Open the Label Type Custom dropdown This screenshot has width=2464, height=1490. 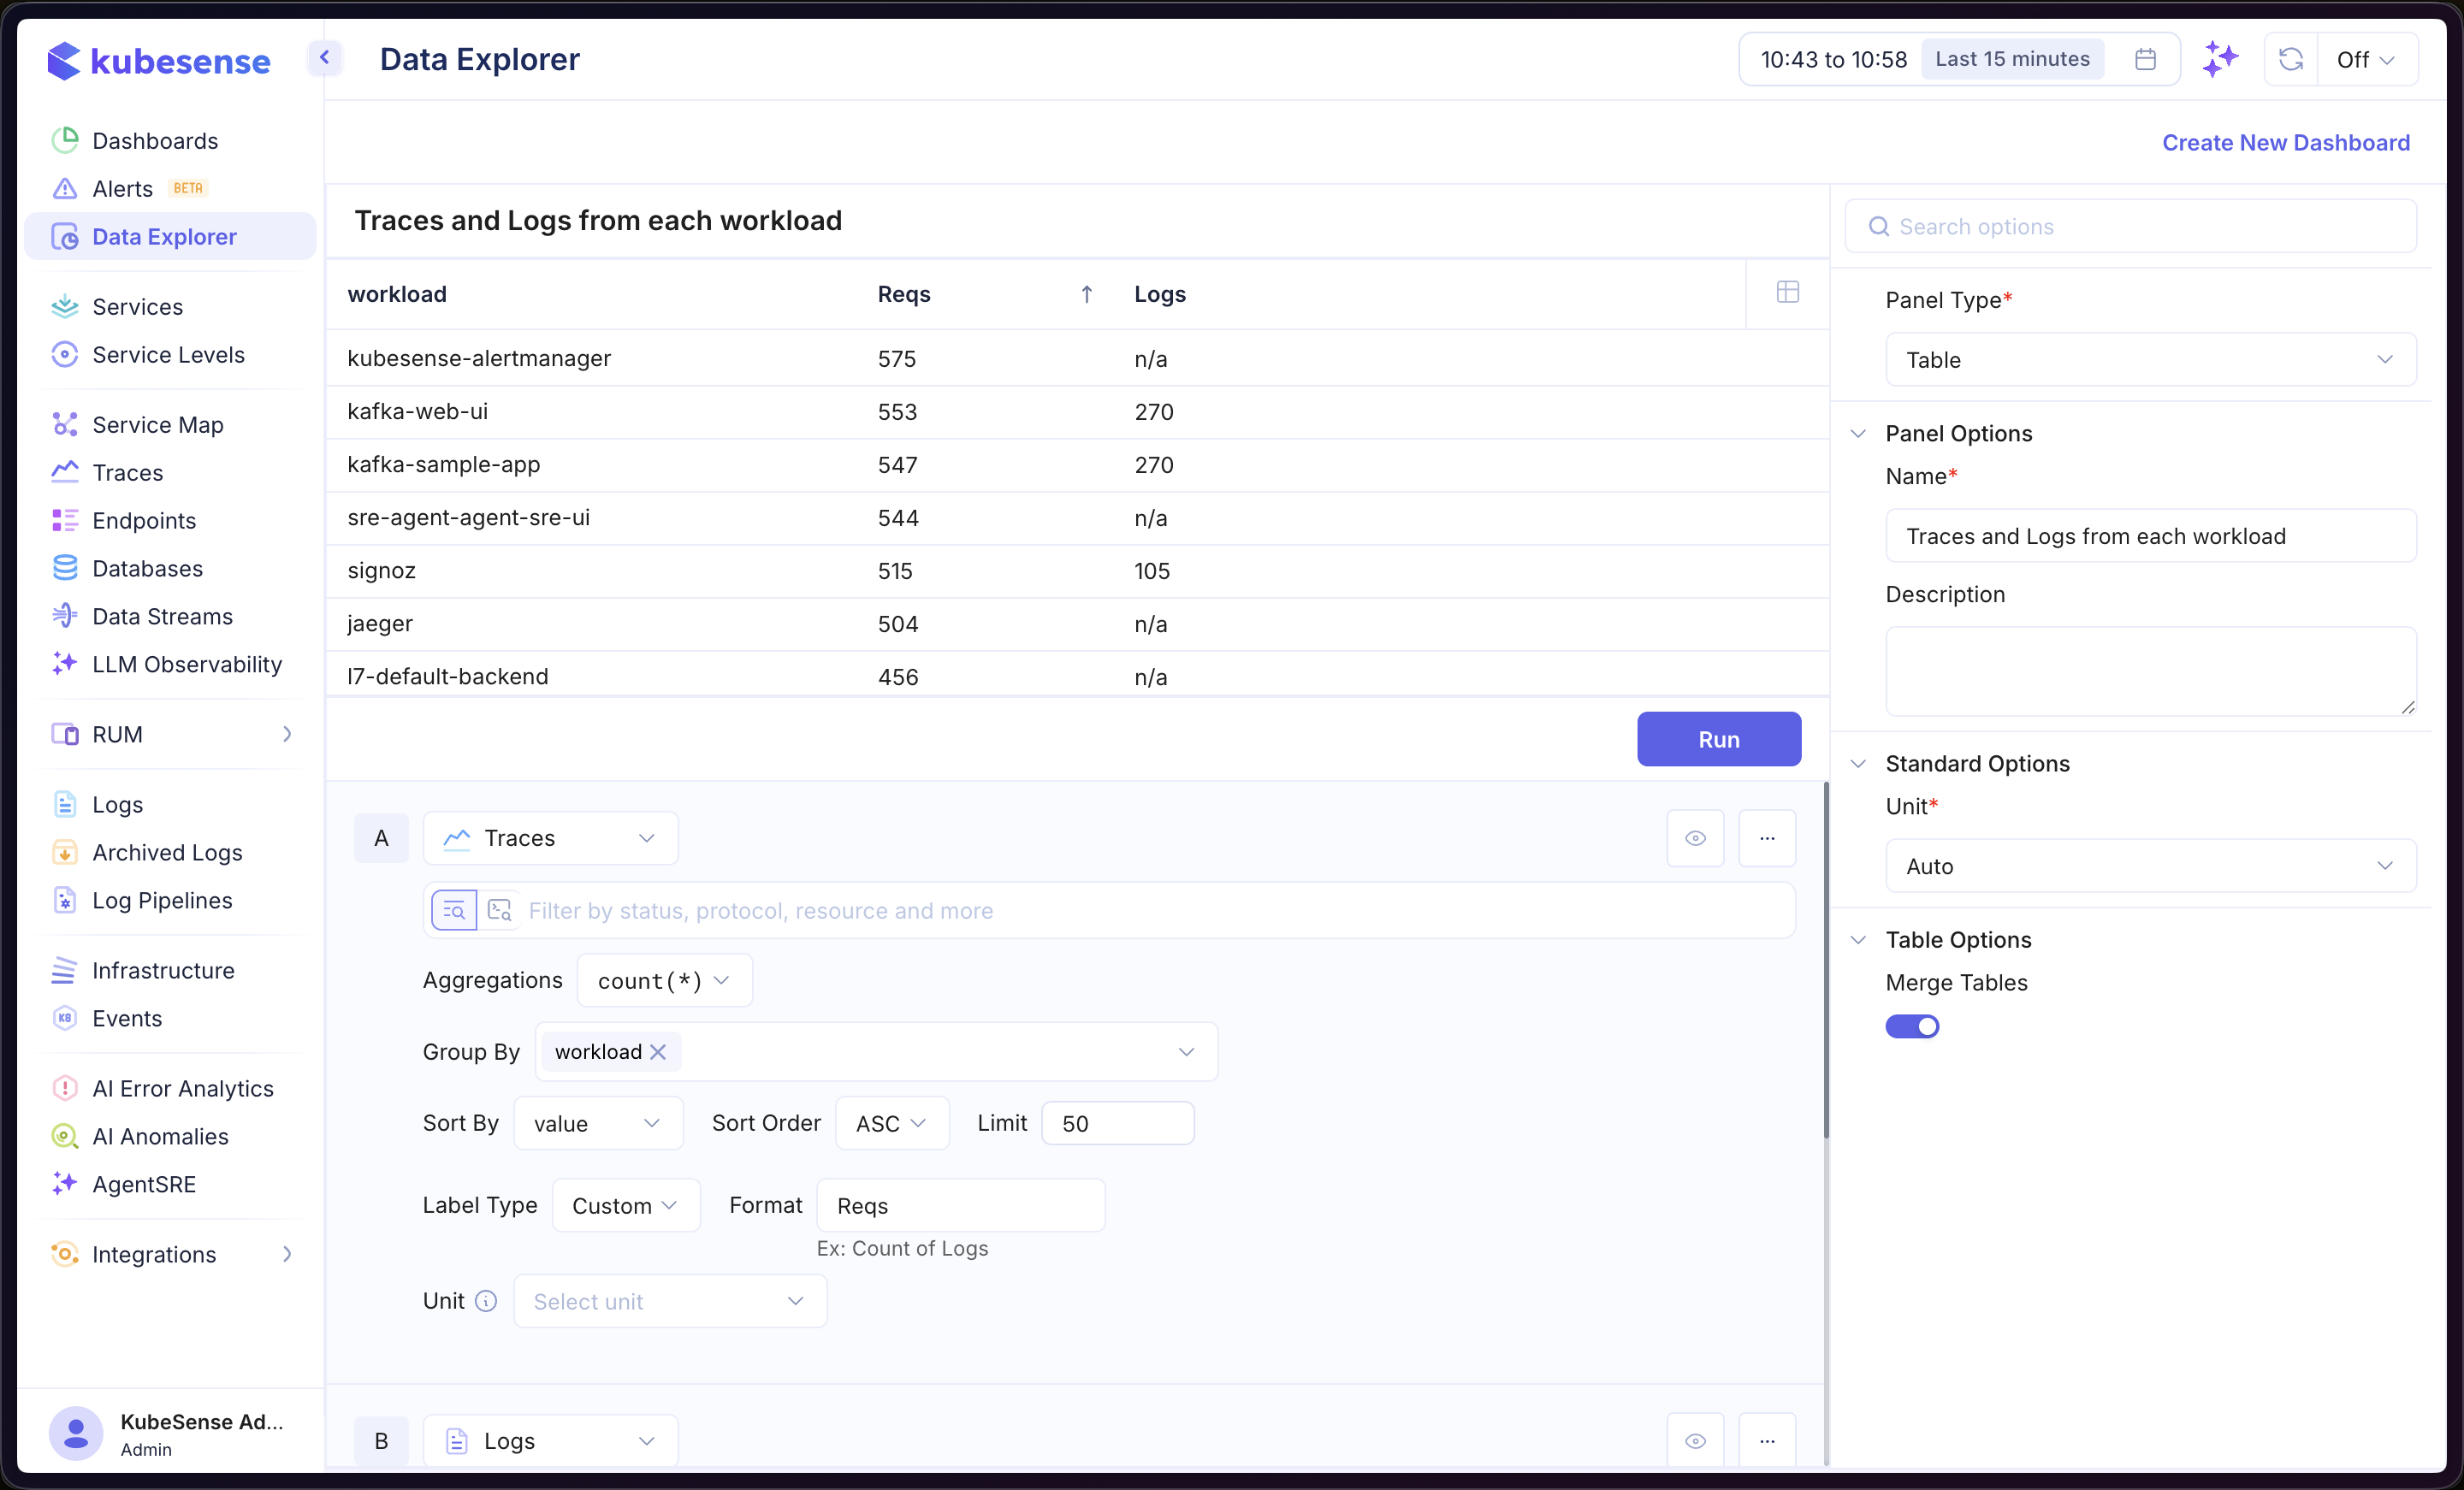pos(626,1205)
